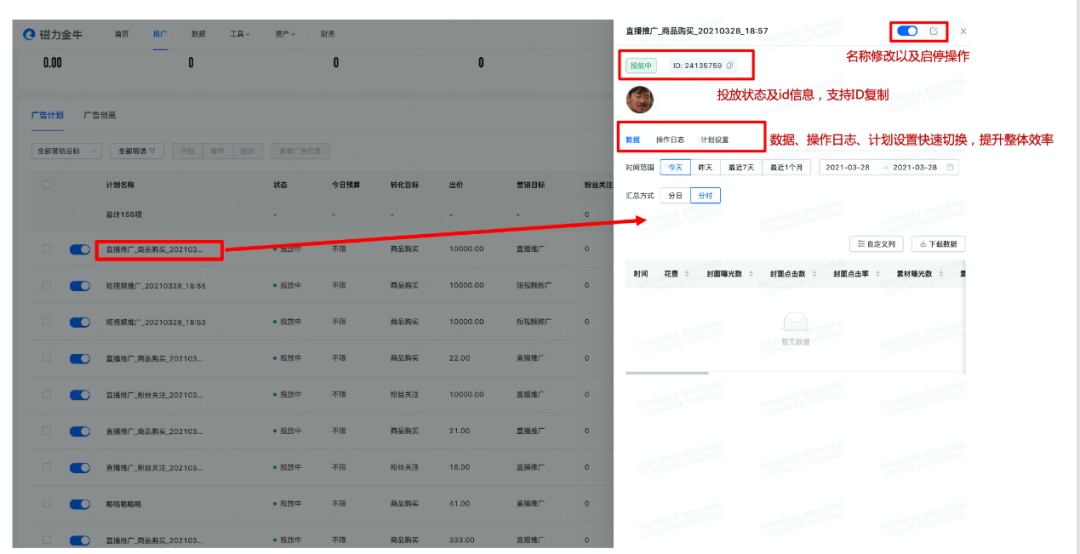Image resolution: width=1080 pixels, height=554 pixels.
Task: Set time range to 最近7天
Action: tap(741, 167)
